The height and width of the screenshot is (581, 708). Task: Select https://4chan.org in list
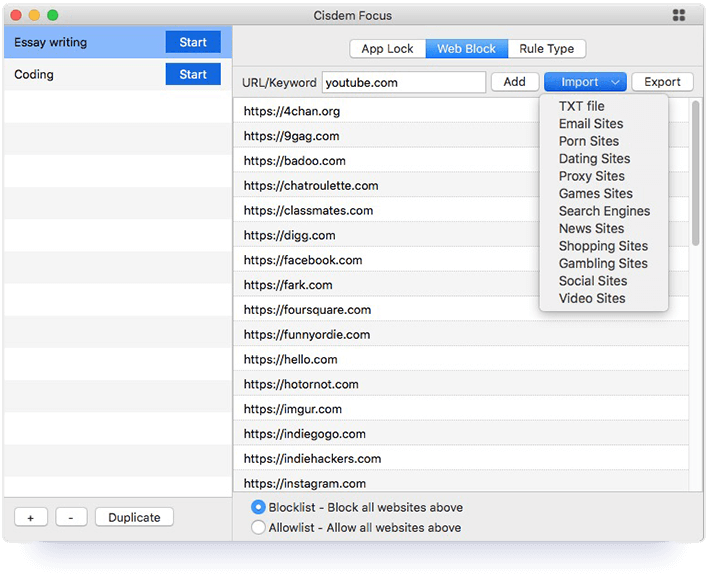pos(461,111)
